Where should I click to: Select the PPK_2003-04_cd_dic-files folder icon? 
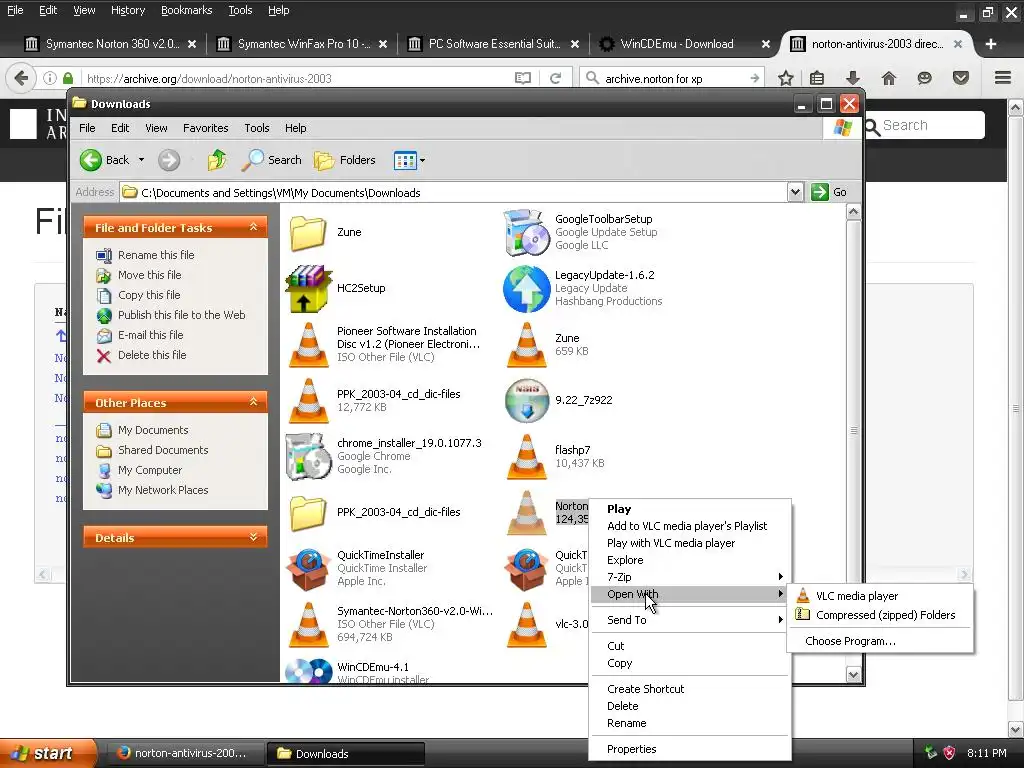(308, 513)
